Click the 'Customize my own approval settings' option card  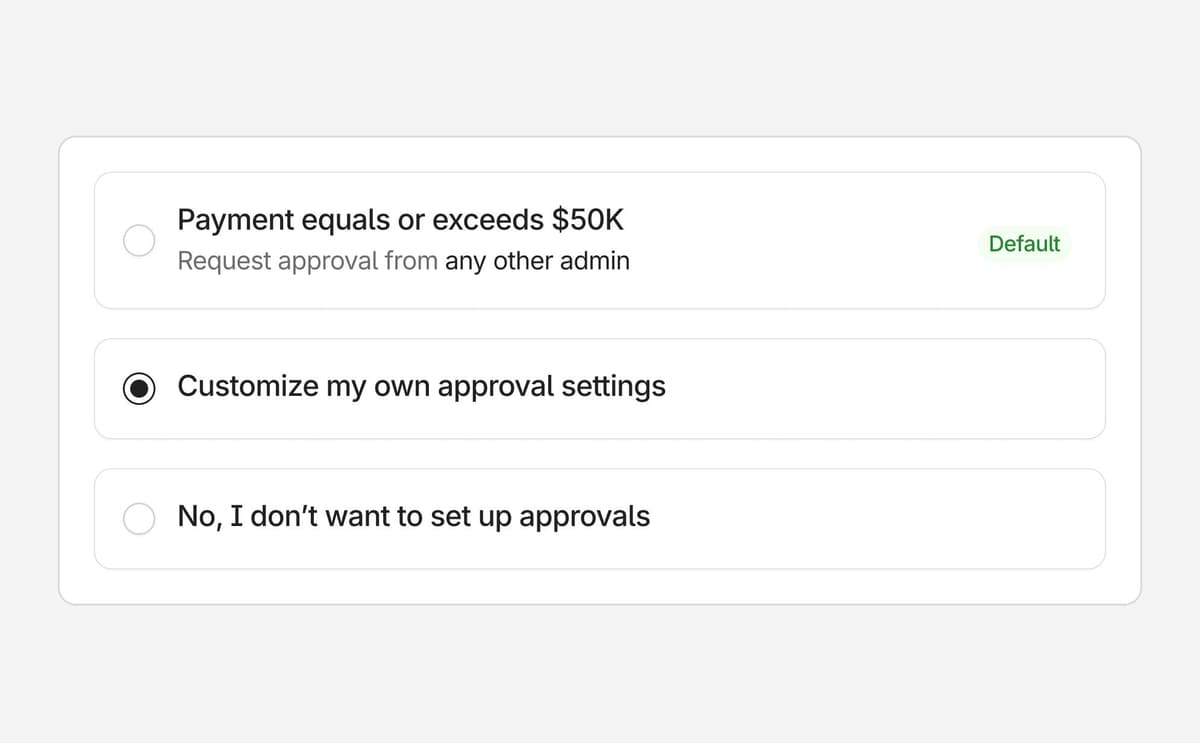point(600,388)
